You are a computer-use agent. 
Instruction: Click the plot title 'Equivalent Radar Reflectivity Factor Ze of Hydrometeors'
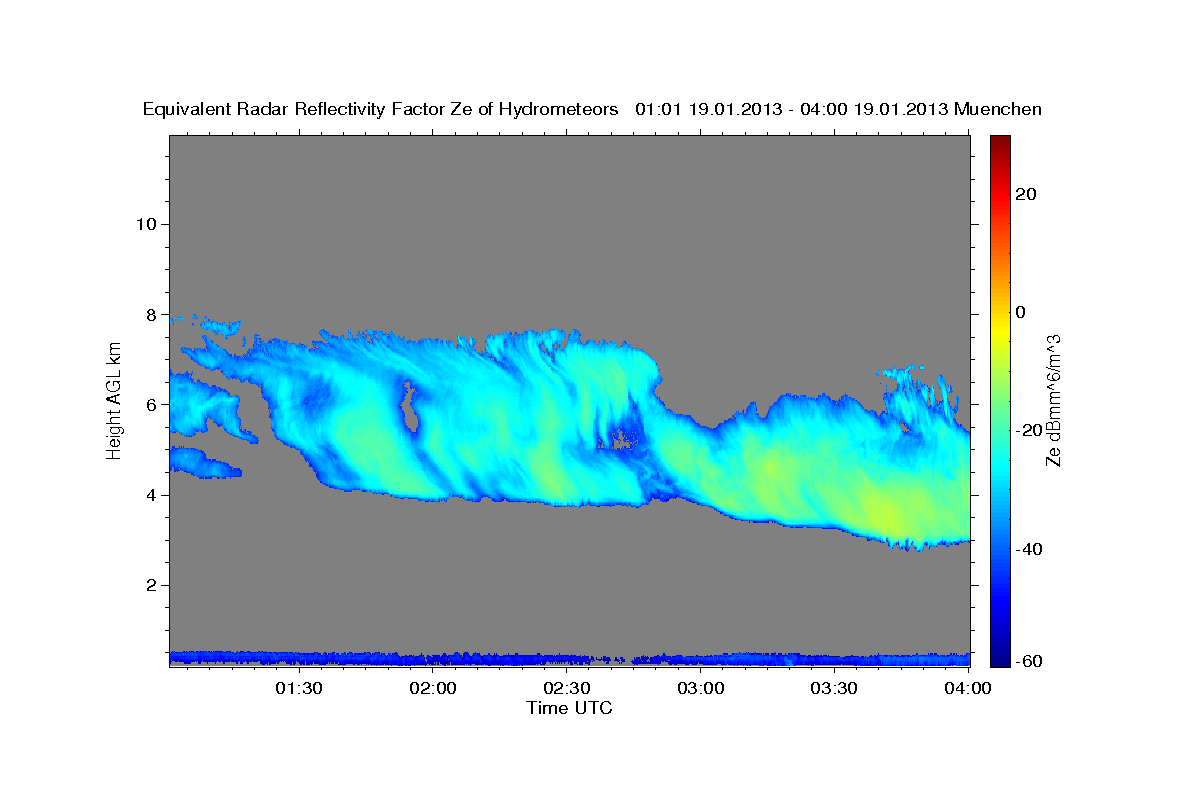pyautogui.click(x=381, y=110)
